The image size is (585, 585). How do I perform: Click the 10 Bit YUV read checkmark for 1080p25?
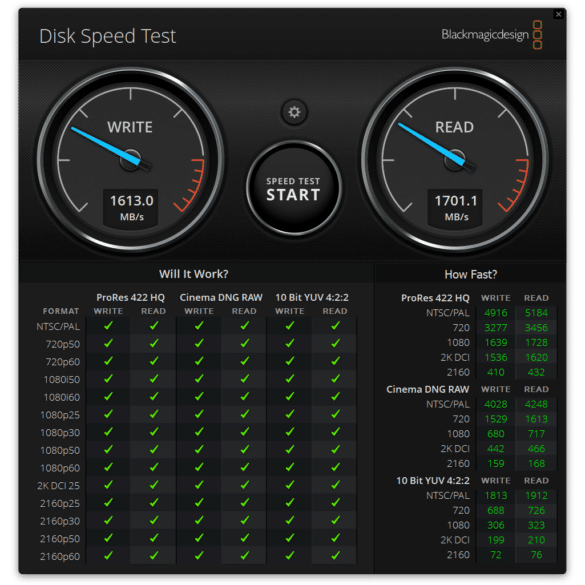[x=335, y=414]
